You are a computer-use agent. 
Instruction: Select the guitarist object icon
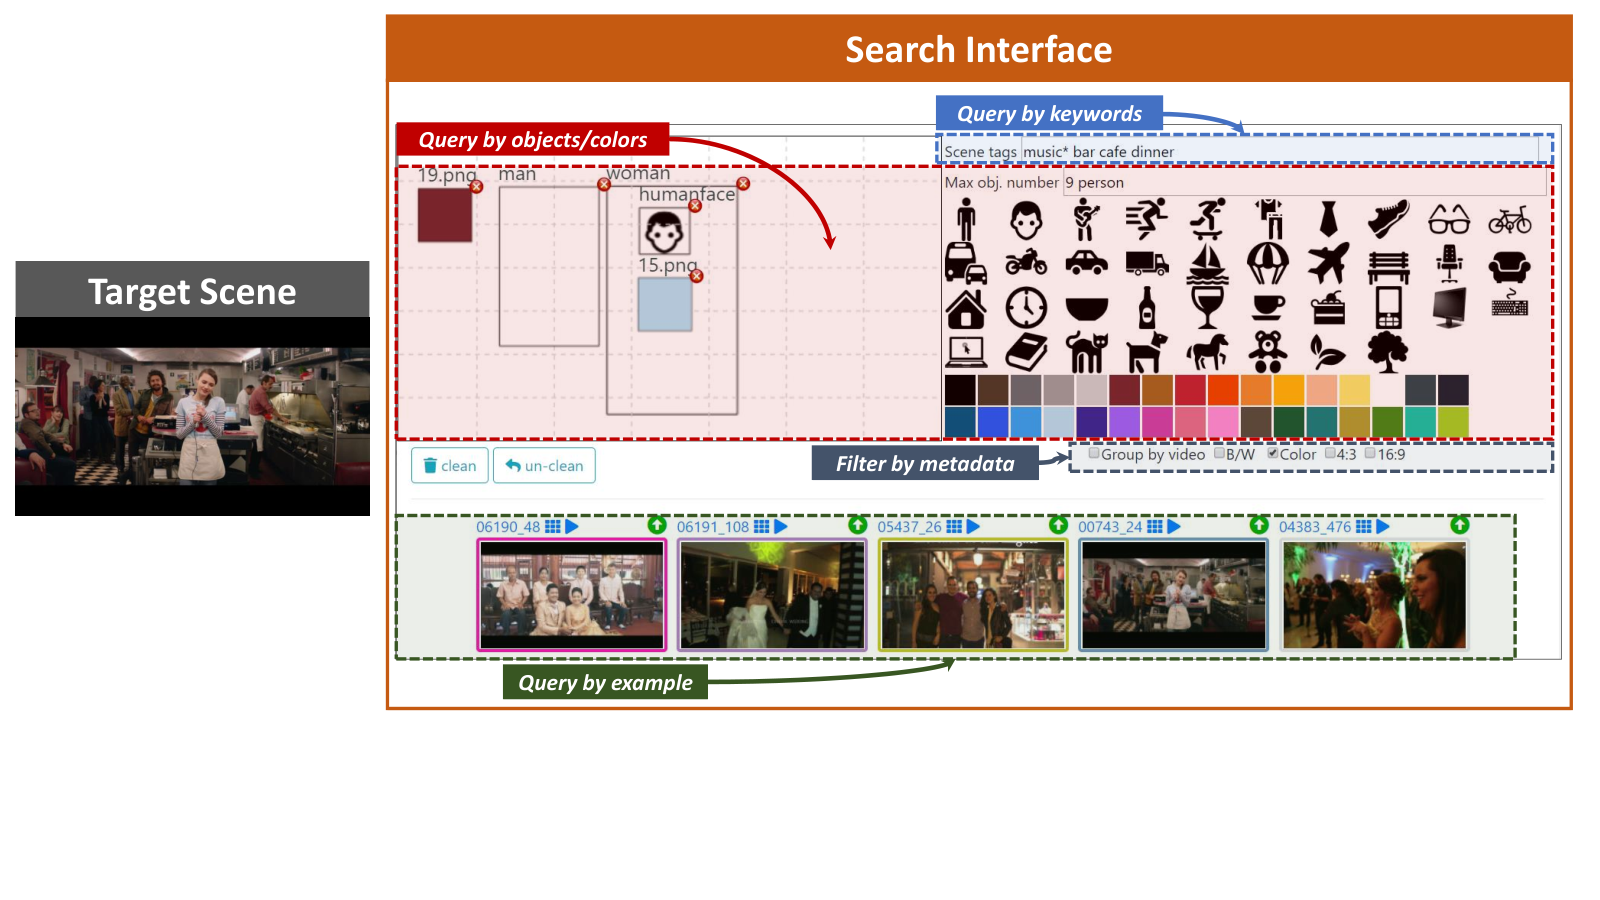pyautogui.click(x=1085, y=219)
